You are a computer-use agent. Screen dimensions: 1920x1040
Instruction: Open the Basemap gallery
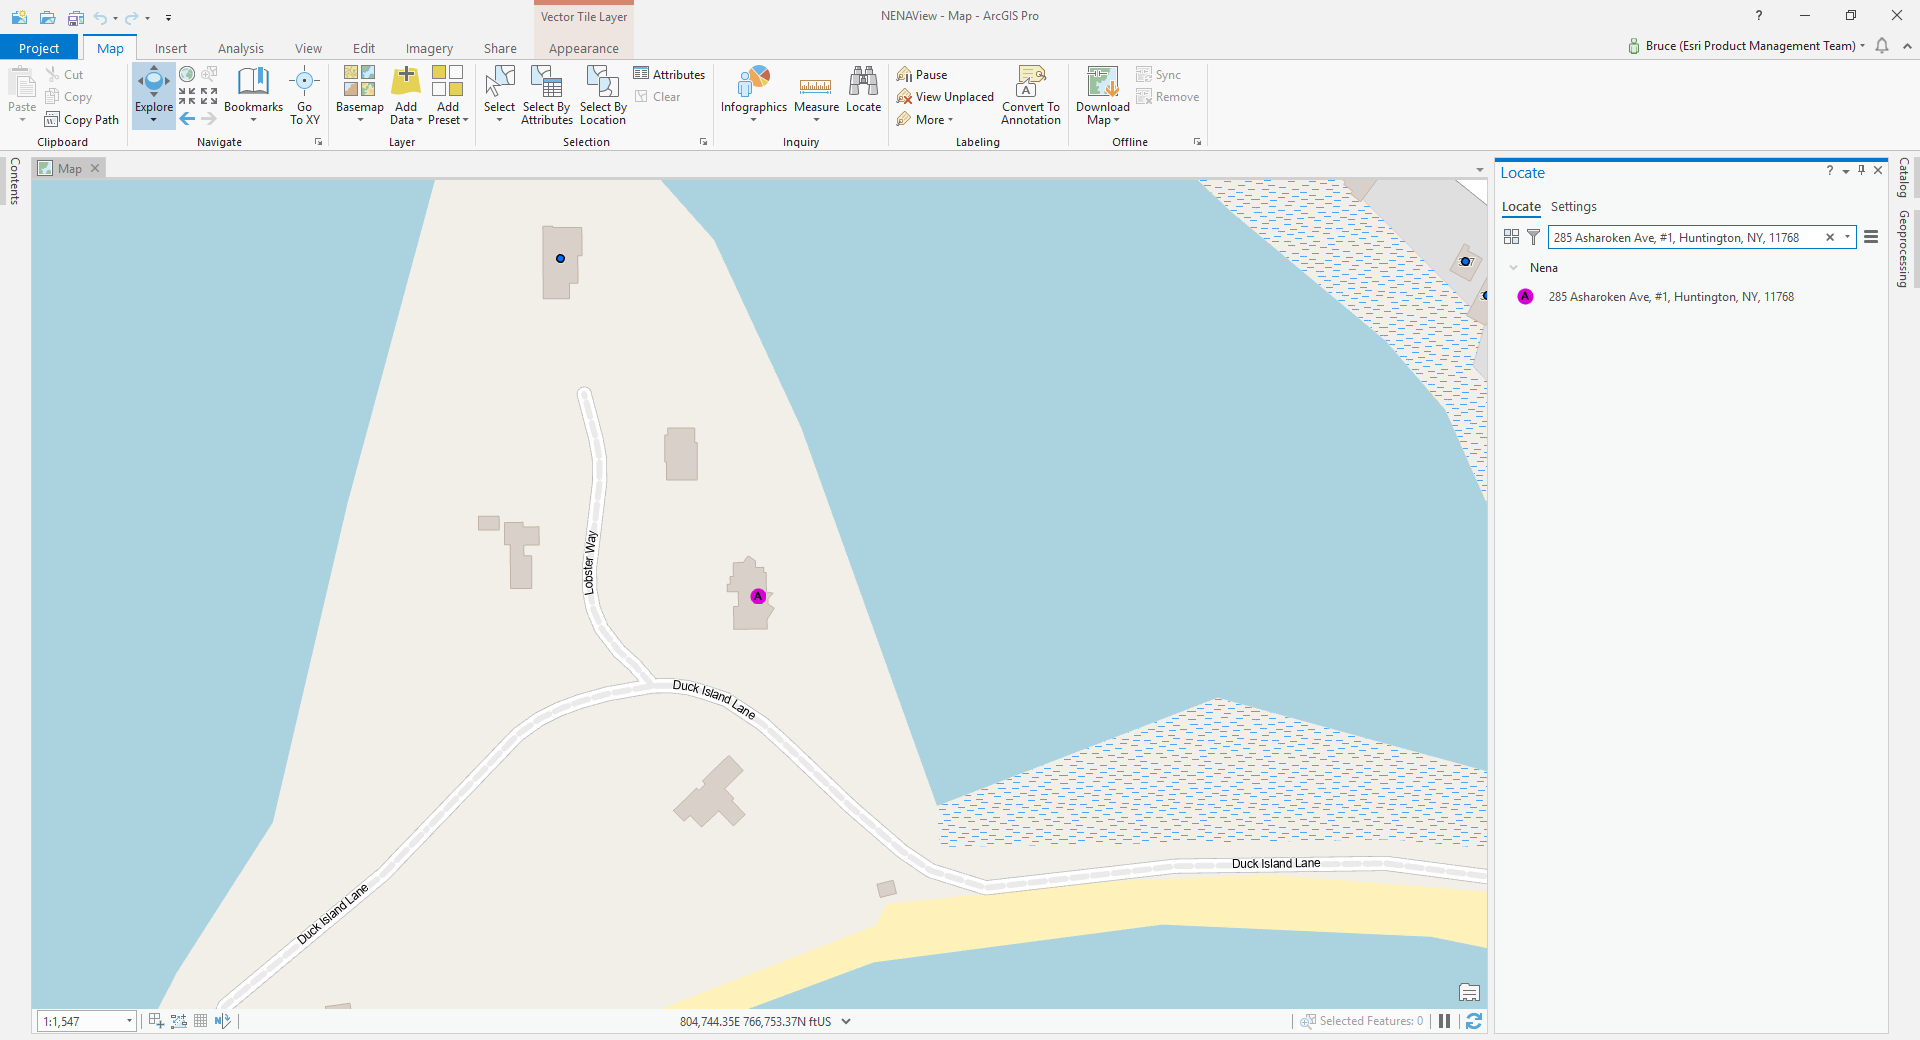point(359,95)
